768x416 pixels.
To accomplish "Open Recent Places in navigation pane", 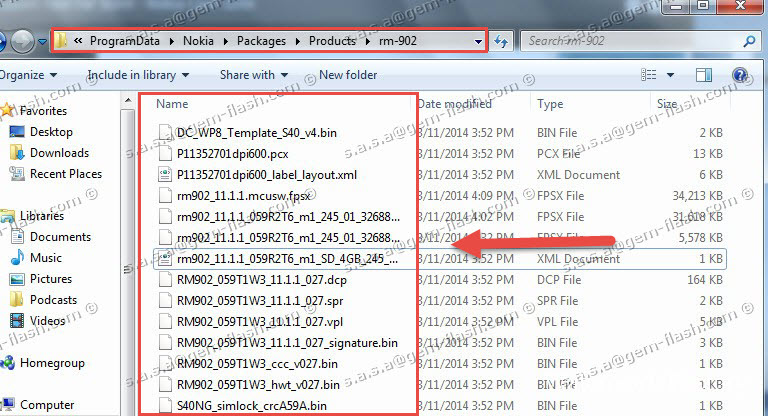I will click(x=66, y=174).
